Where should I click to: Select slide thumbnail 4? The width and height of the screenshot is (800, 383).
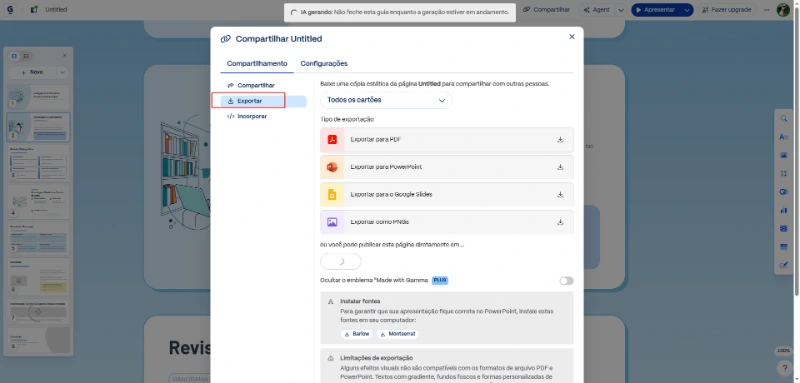[38, 200]
